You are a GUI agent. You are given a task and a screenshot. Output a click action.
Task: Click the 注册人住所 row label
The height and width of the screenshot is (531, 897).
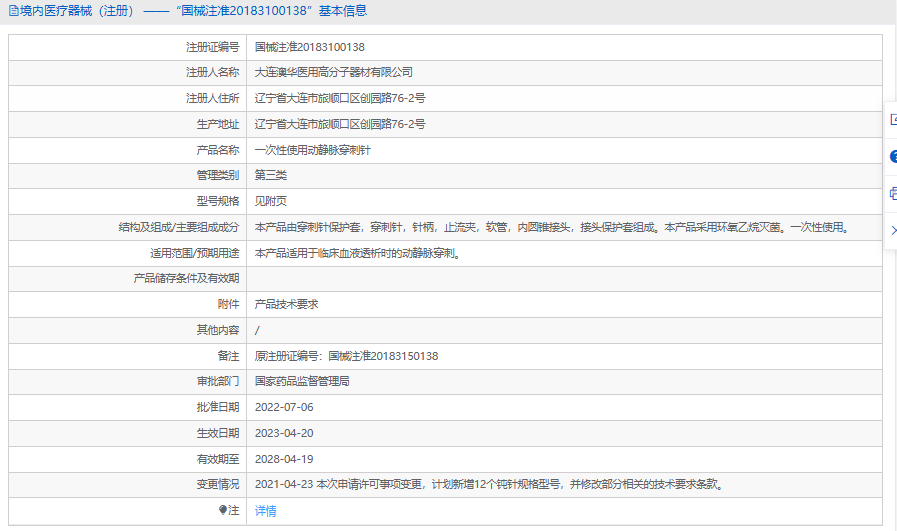click(212, 98)
